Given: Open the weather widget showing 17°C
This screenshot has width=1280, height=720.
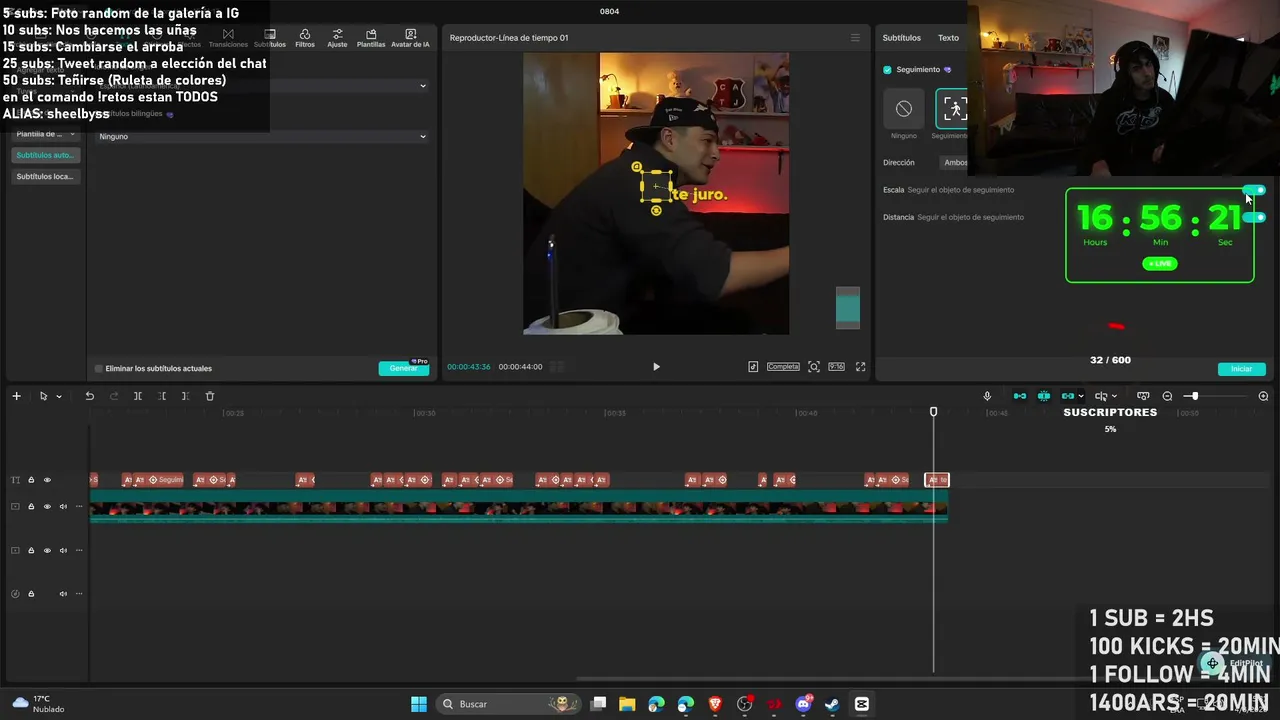Looking at the screenshot, I should (x=38, y=704).
